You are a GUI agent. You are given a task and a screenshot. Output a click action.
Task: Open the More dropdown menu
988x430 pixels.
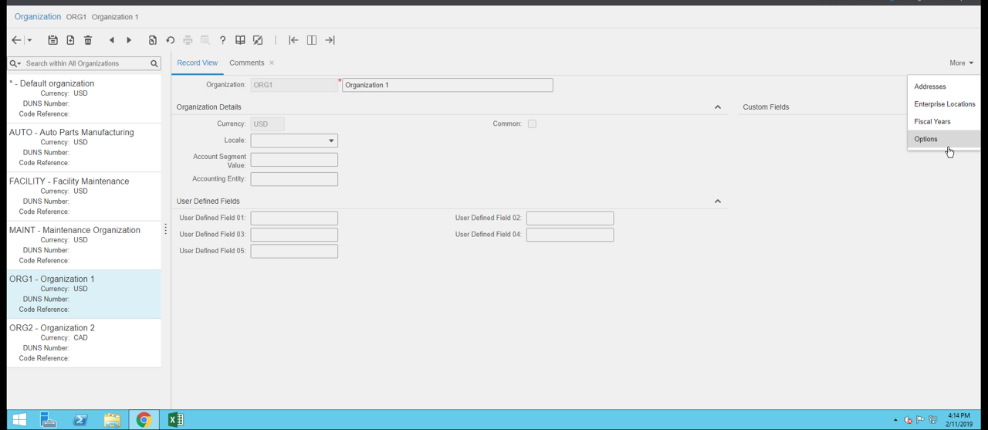(960, 63)
